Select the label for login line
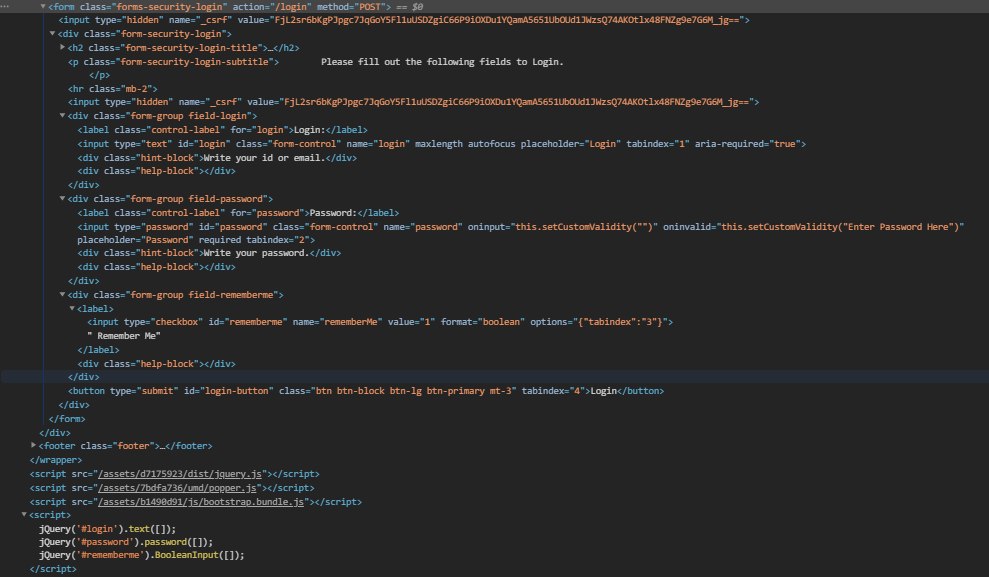The height and width of the screenshot is (577, 989). (222, 130)
